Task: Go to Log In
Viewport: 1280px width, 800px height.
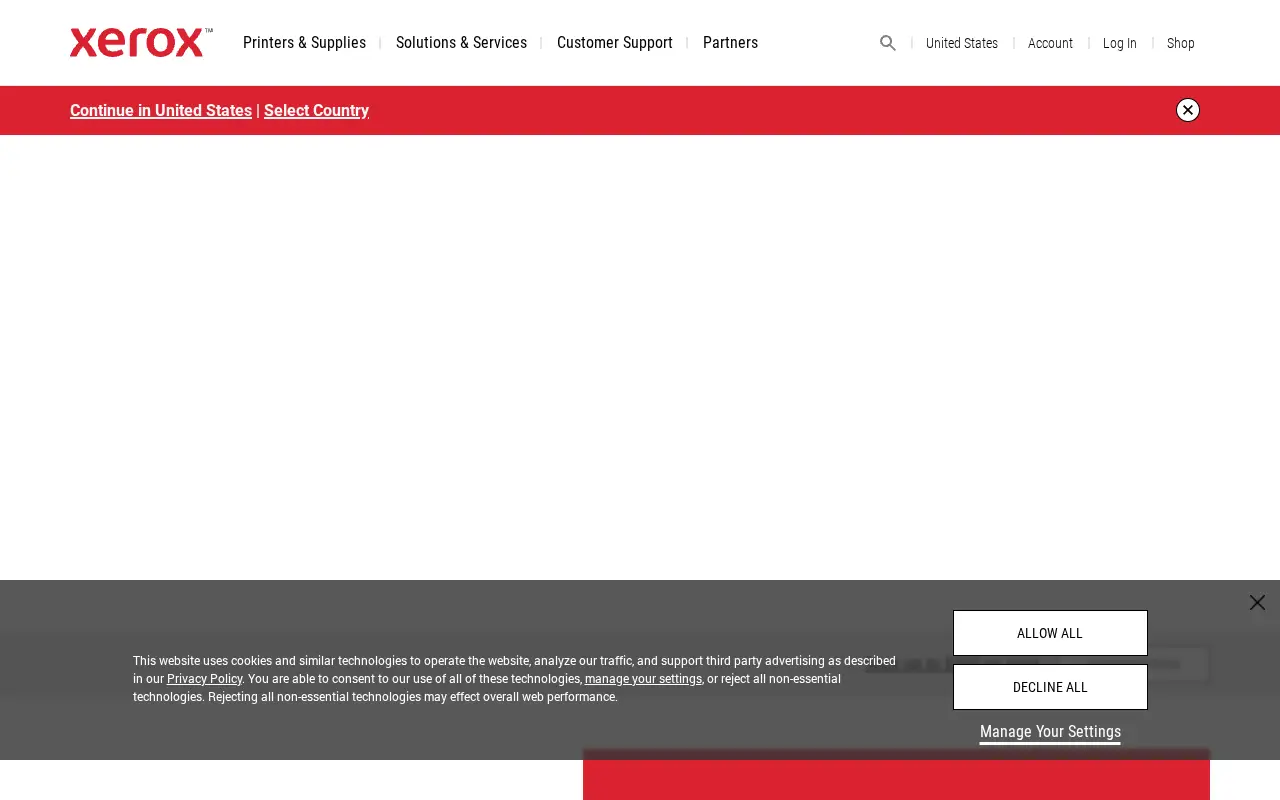Action: pyautogui.click(x=1120, y=43)
